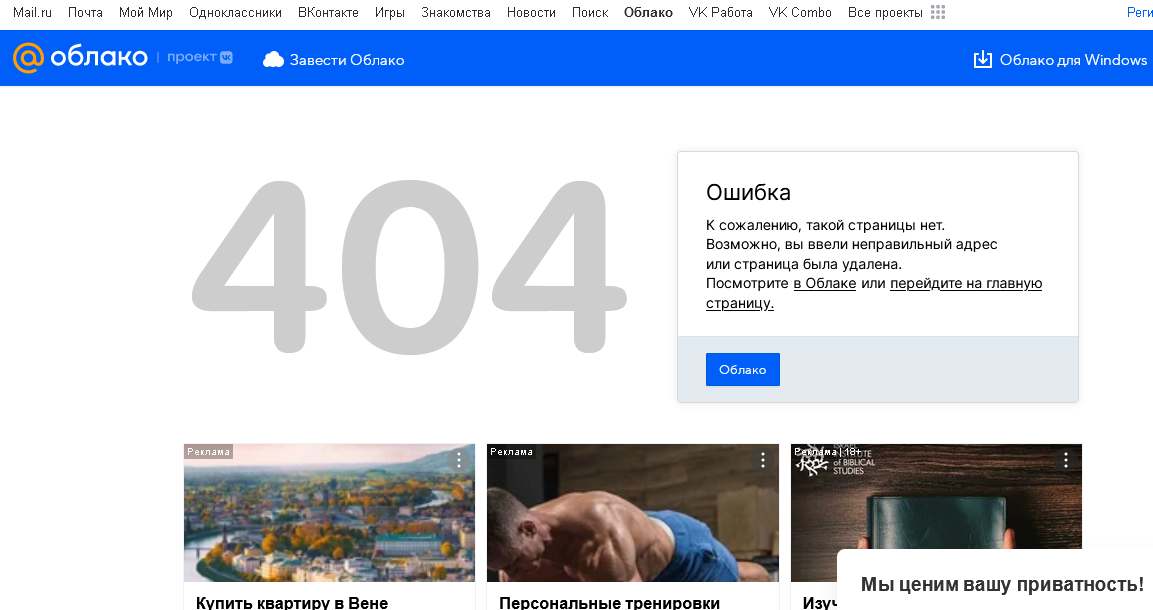1153x610 pixels.
Task: Open the push-up workout ad image
Action: pyautogui.click(x=632, y=513)
